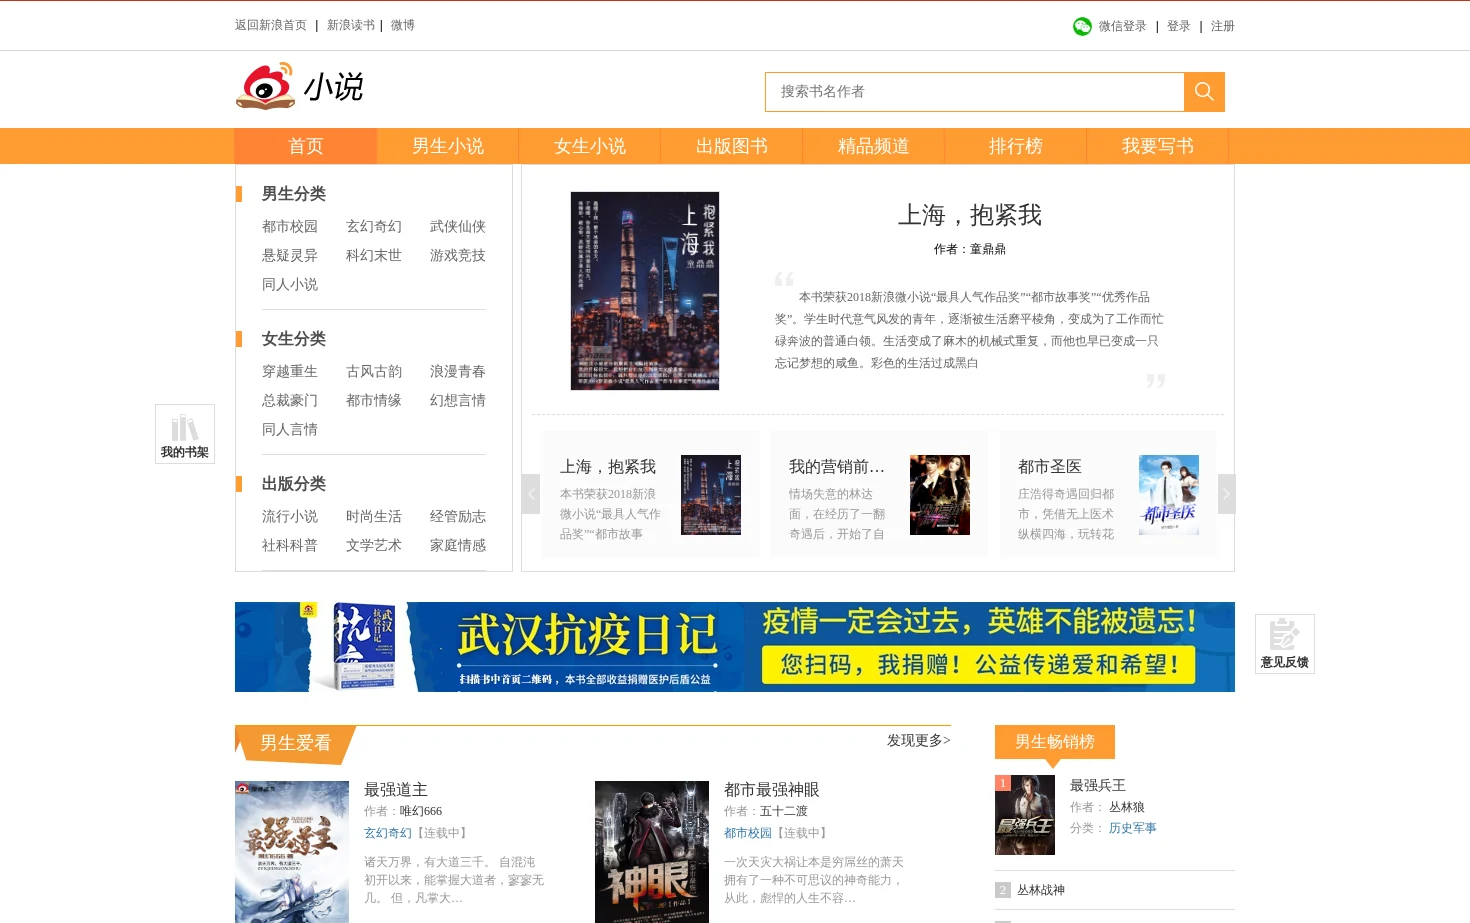Select 都市情缘 category
This screenshot has height=923, width=1470.
pos(374,401)
